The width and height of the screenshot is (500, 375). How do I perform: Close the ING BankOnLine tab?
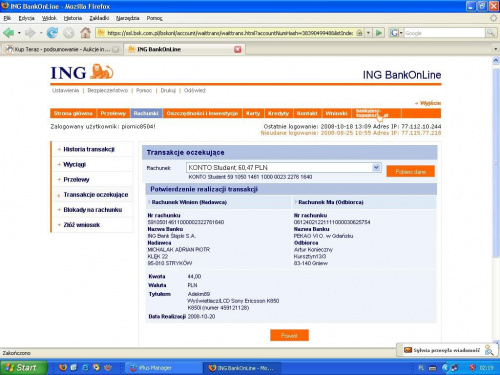[237, 49]
